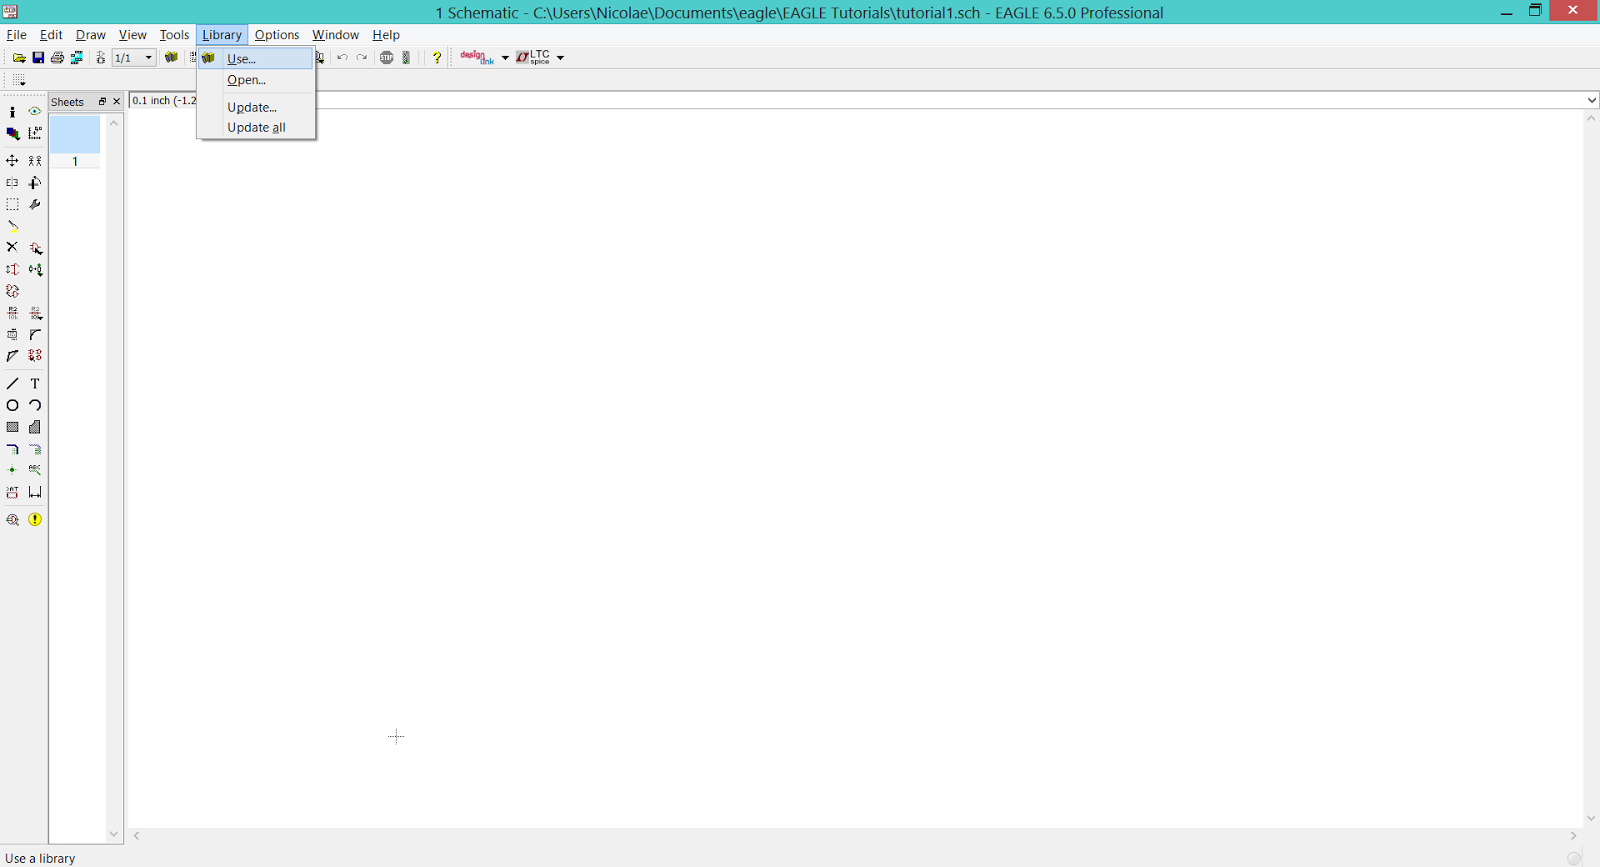
Task: Select the Wire line tool
Action: (12, 384)
